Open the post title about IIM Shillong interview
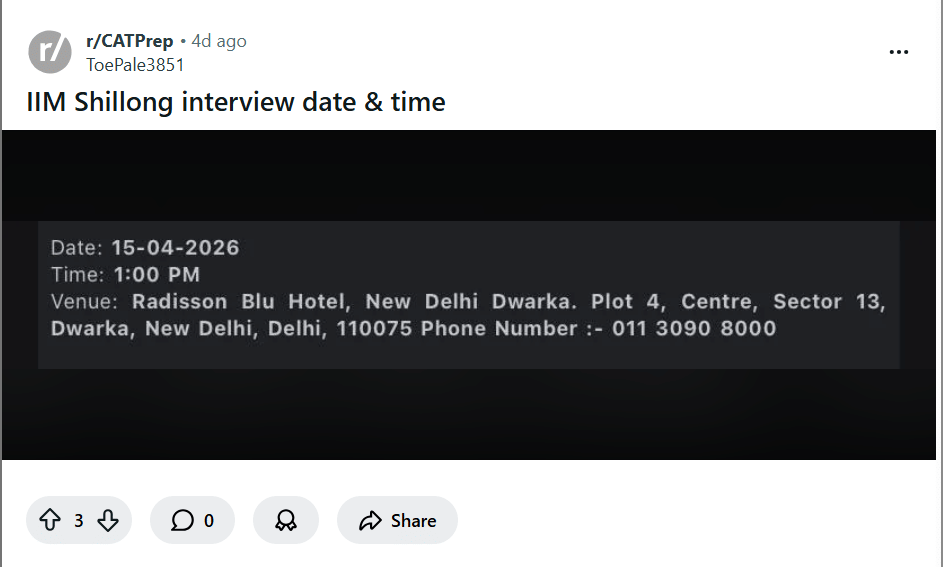Viewport: 943px width, 567px height. point(236,101)
